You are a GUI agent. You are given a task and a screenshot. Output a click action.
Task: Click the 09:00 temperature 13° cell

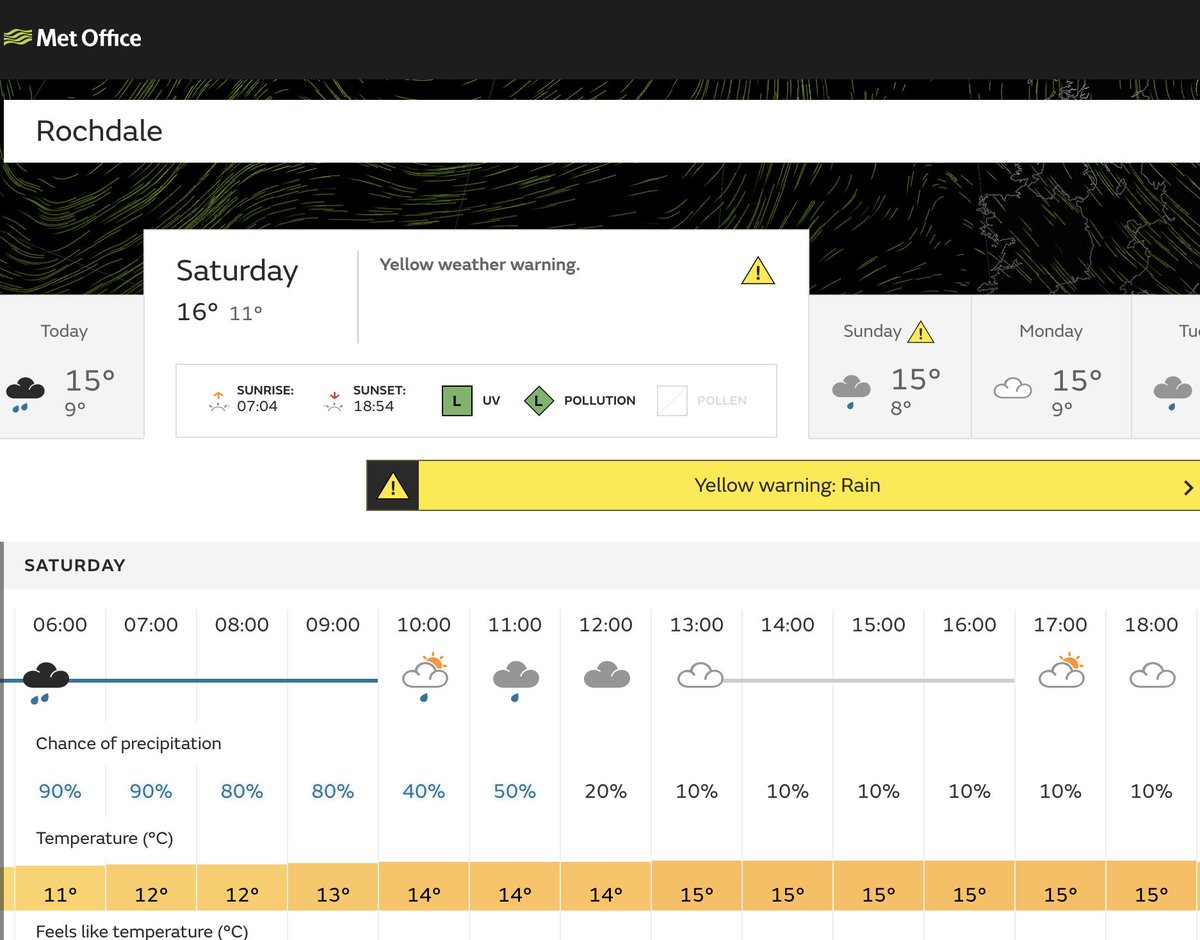[333, 888]
